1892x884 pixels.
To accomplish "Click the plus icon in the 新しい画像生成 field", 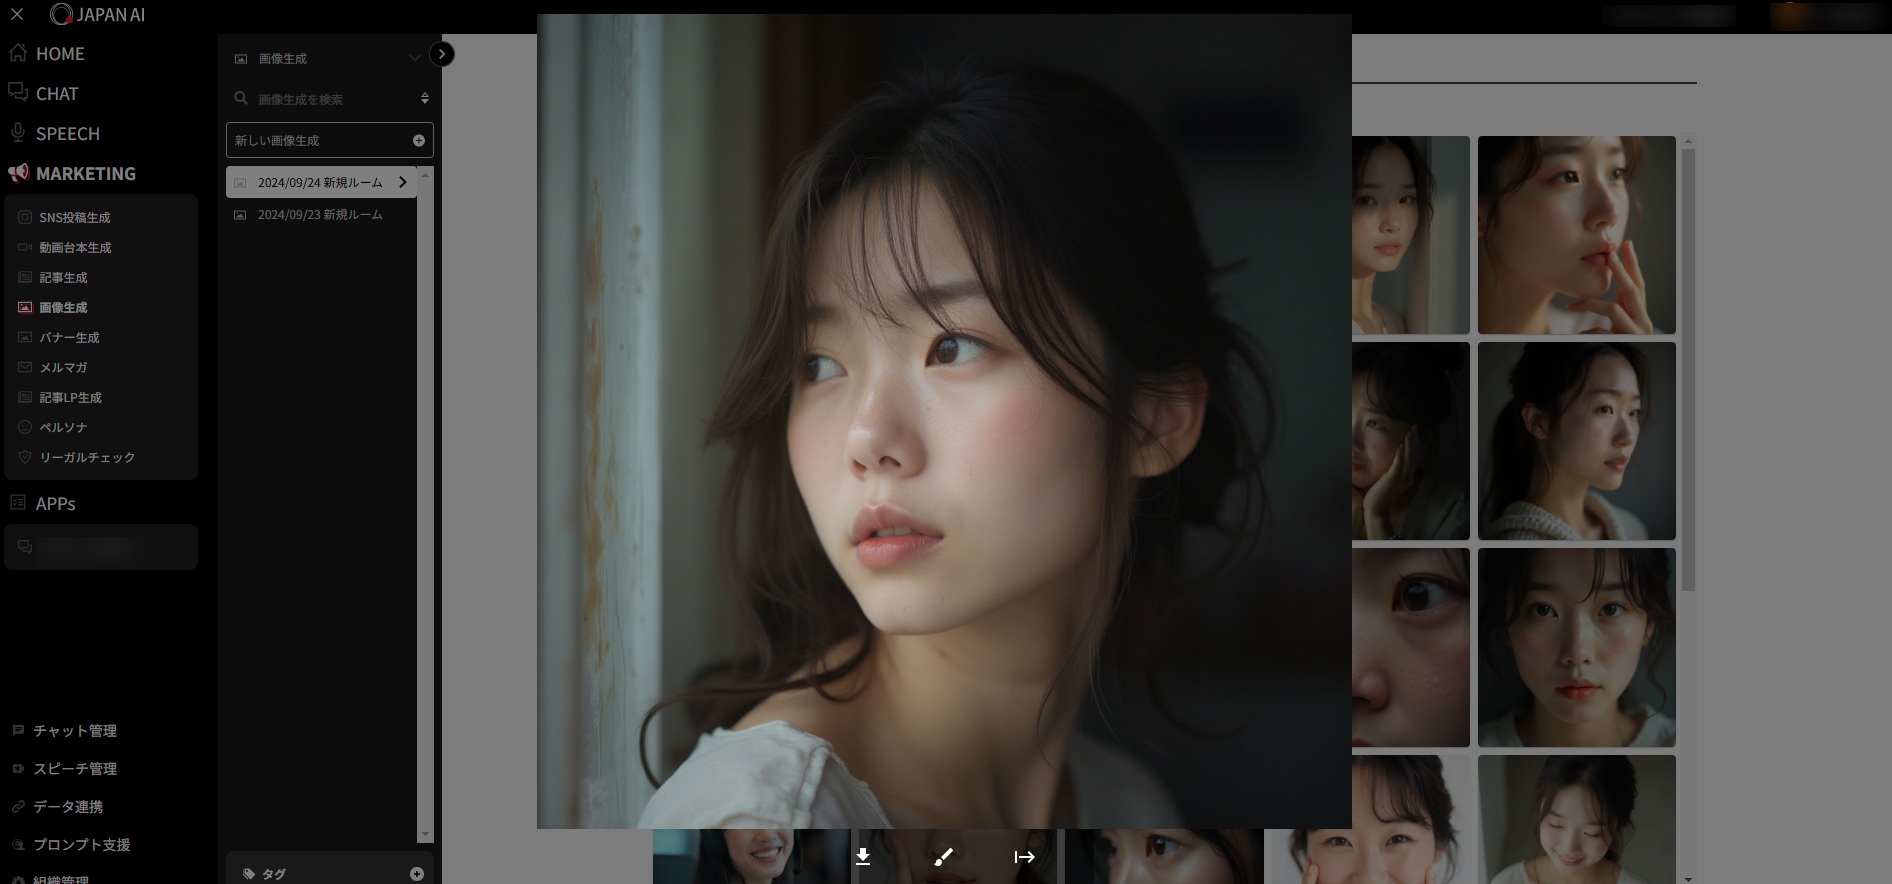I will 419,141.
